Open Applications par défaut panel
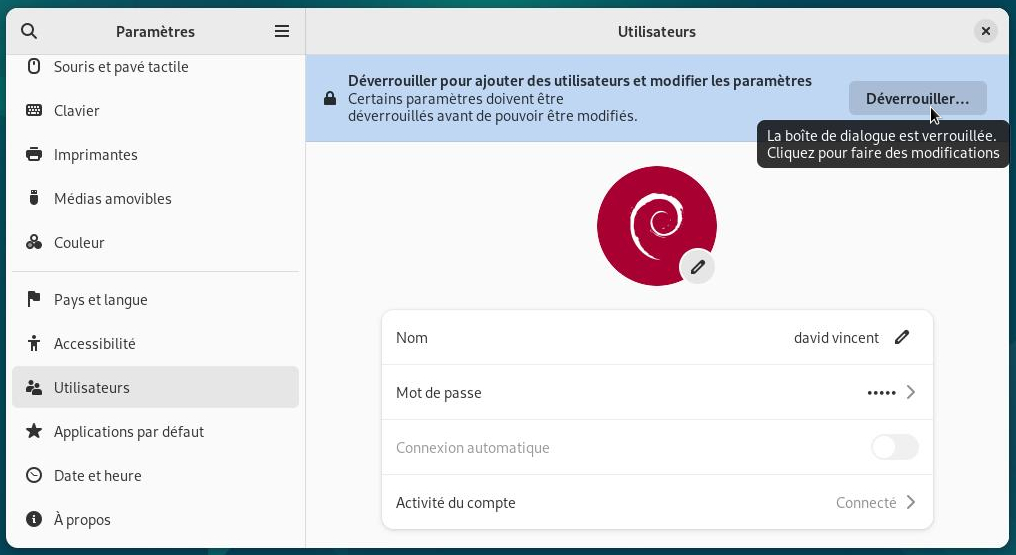 click(x=156, y=431)
